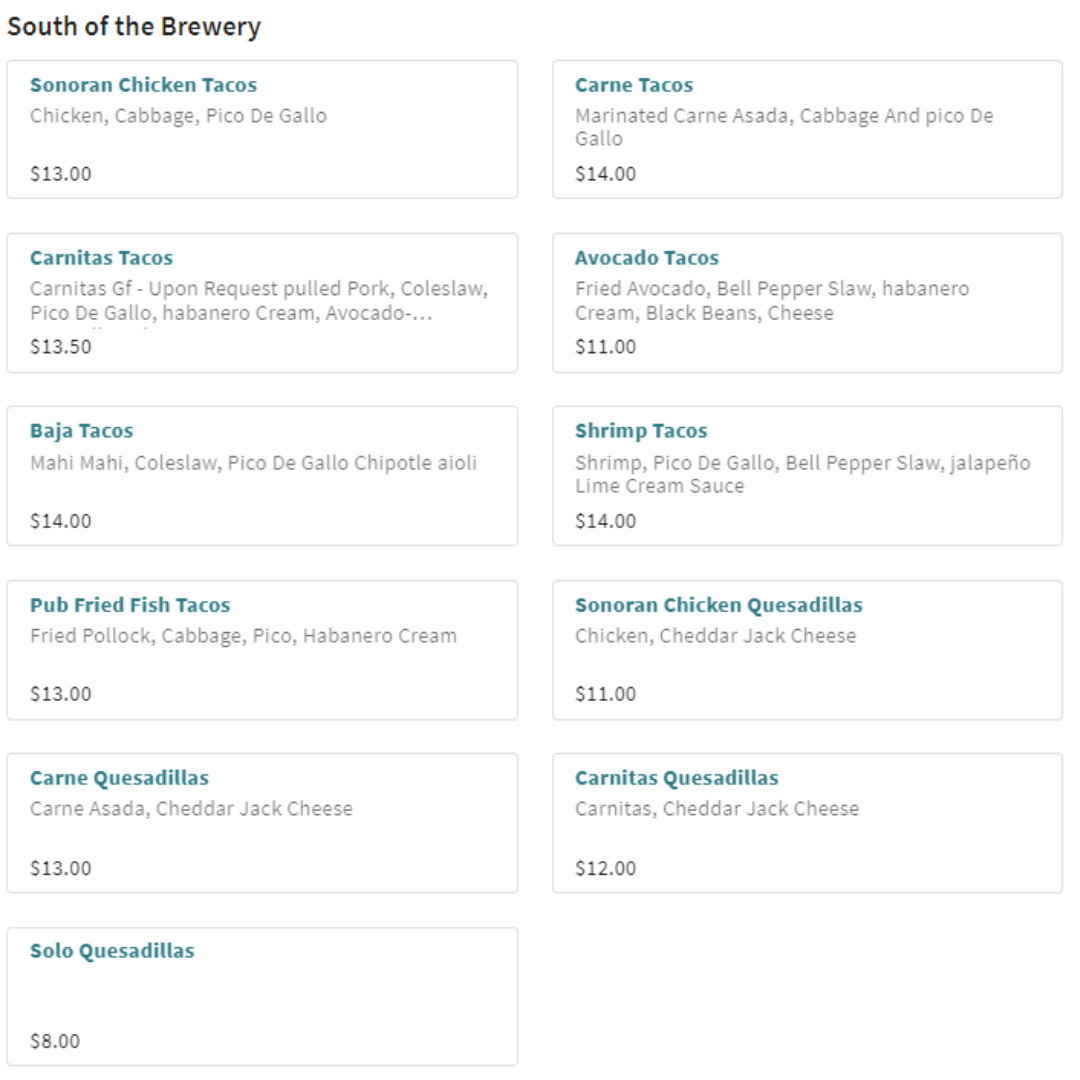Open Carnitas Quesadillas item
The height and width of the screenshot is (1080, 1080).
click(x=676, y=778)
